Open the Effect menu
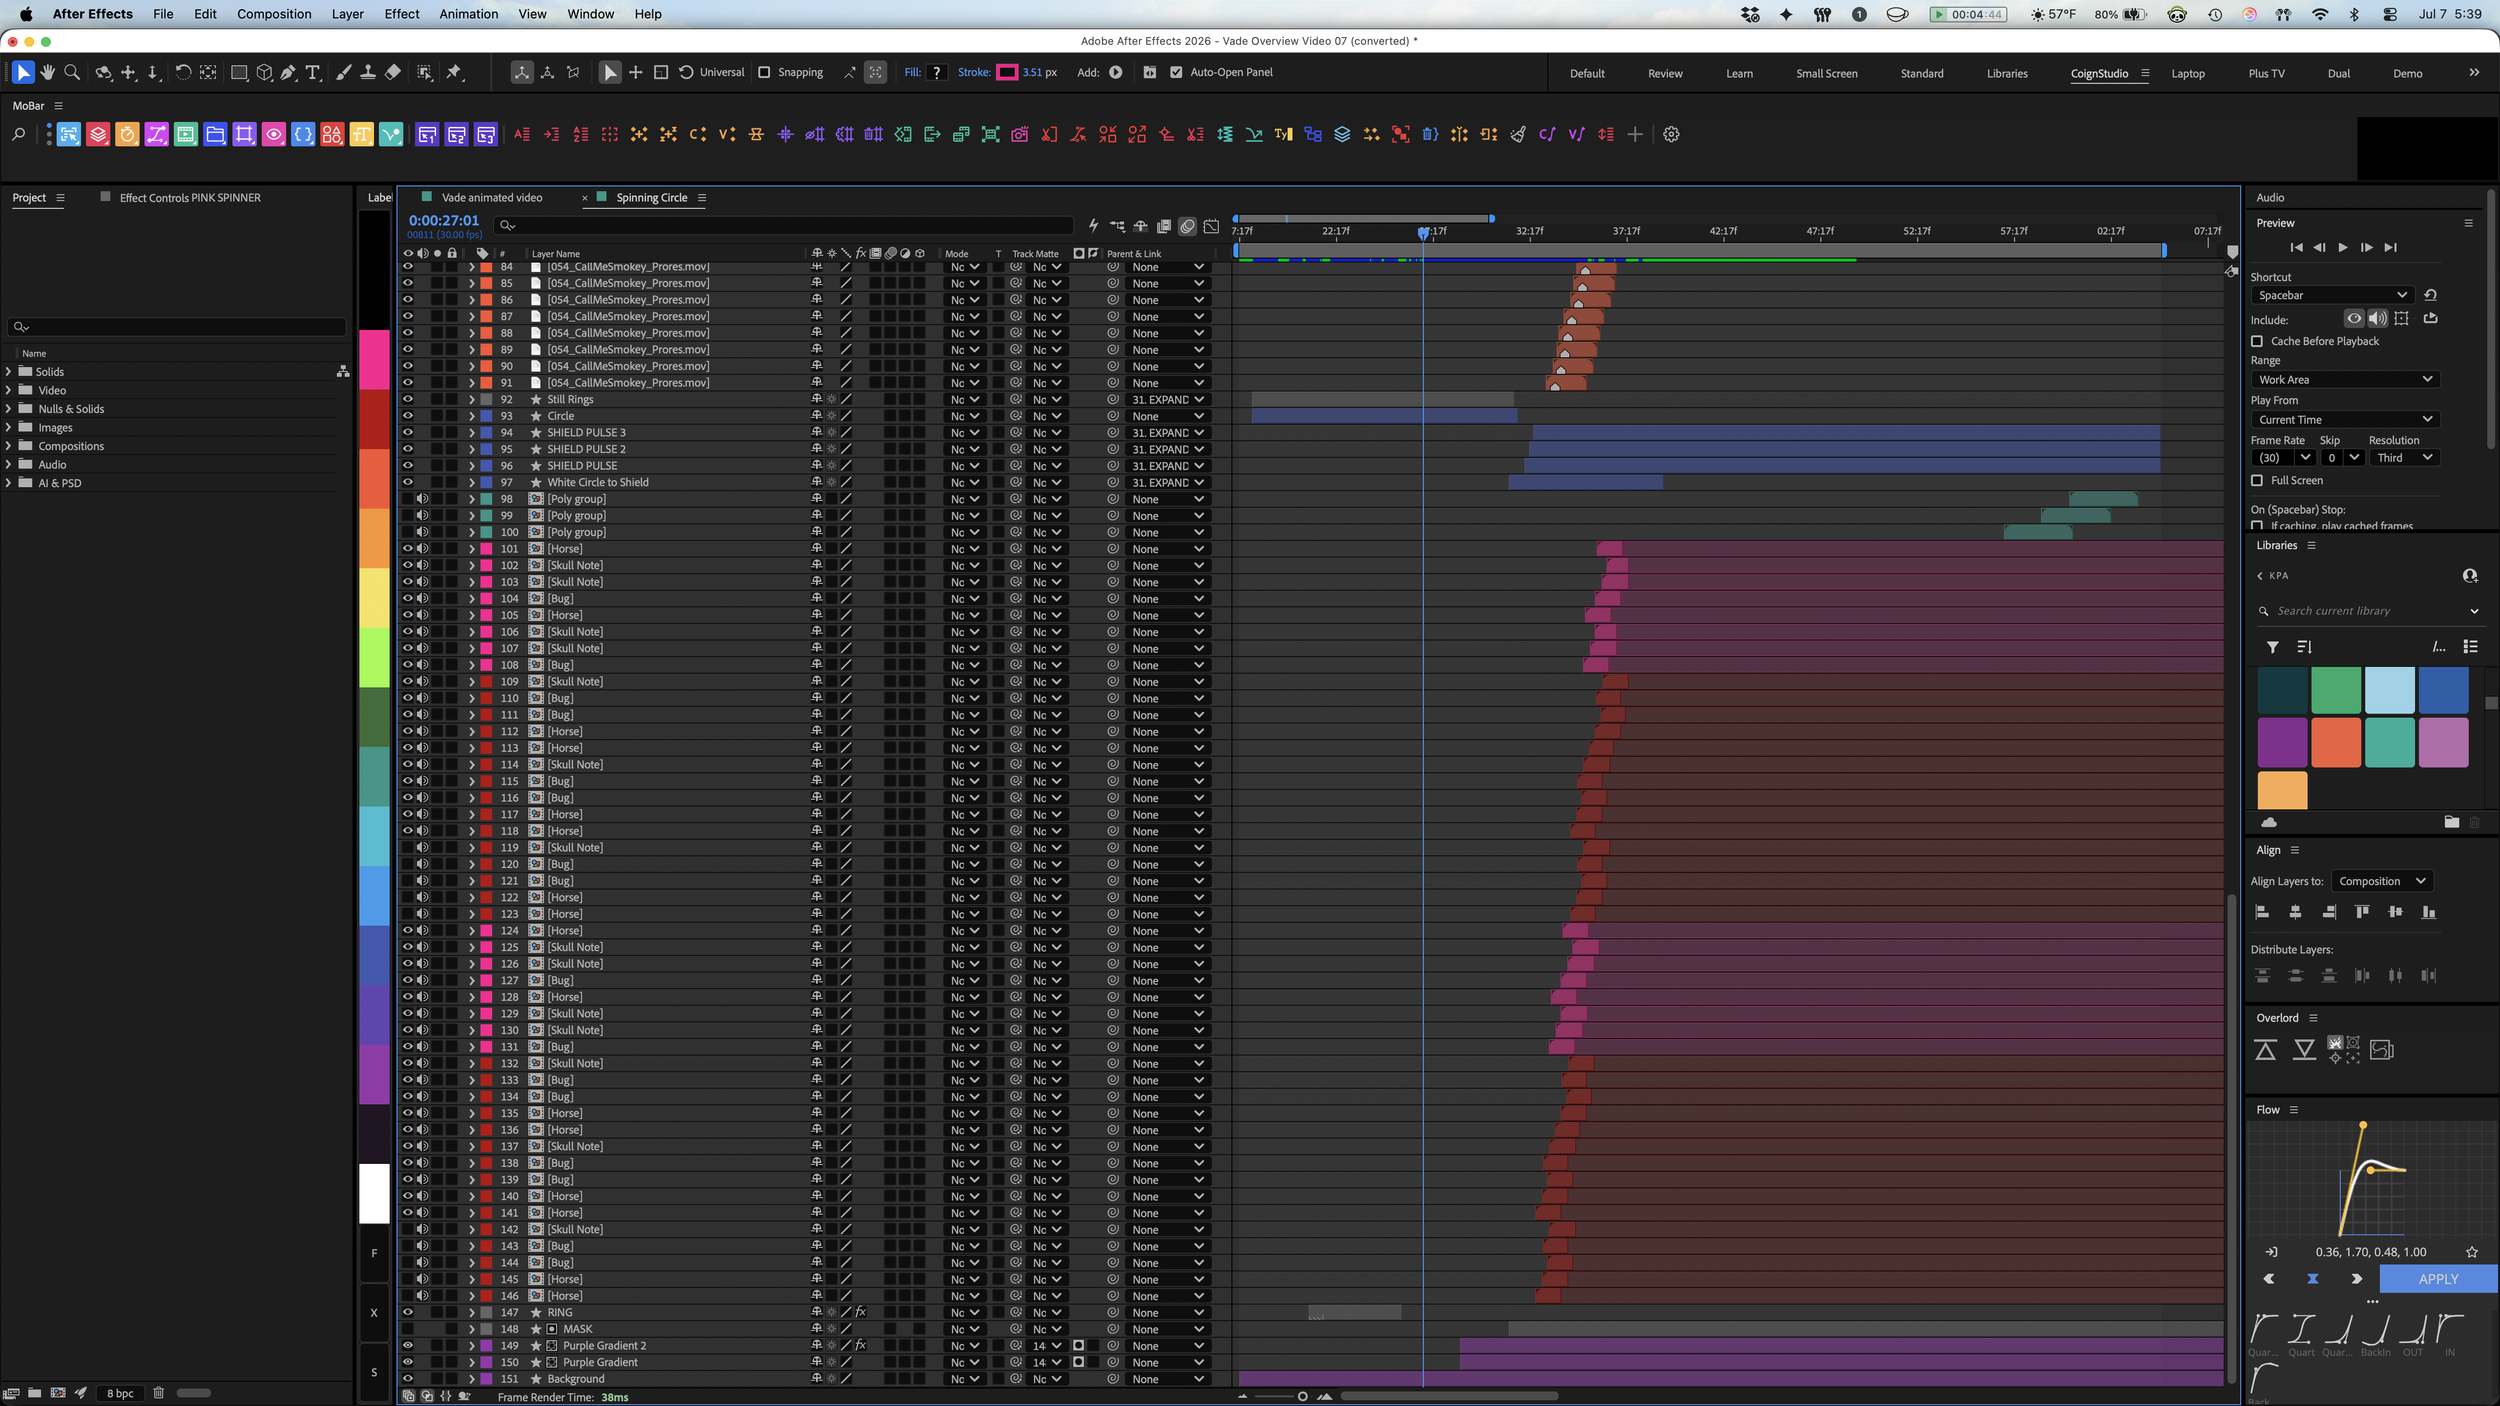This screenshot has height=1406, width=2500. pos(402,14)
